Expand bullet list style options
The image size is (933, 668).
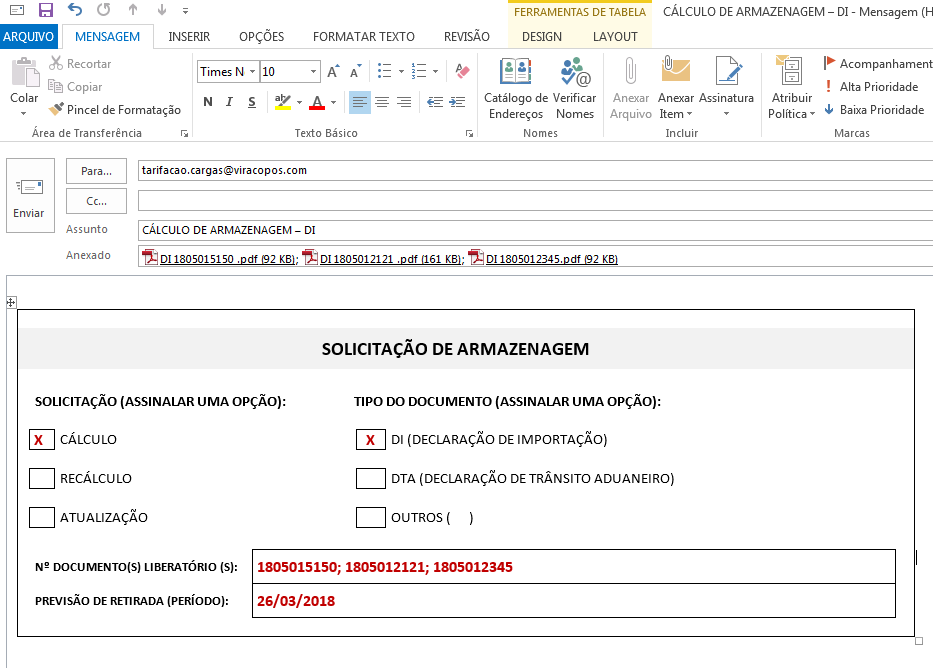401,71
